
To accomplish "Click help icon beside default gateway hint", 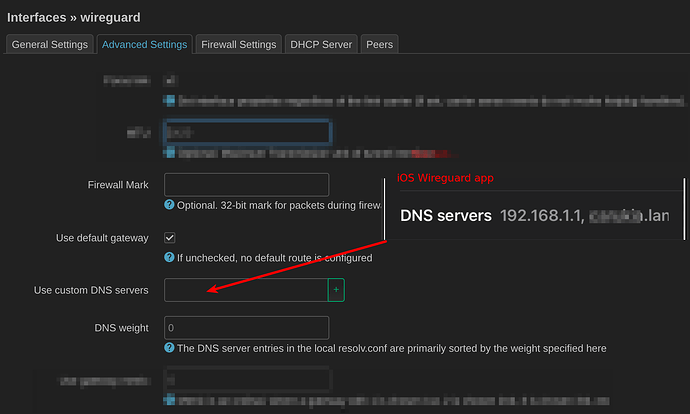I will coord(169,257).
